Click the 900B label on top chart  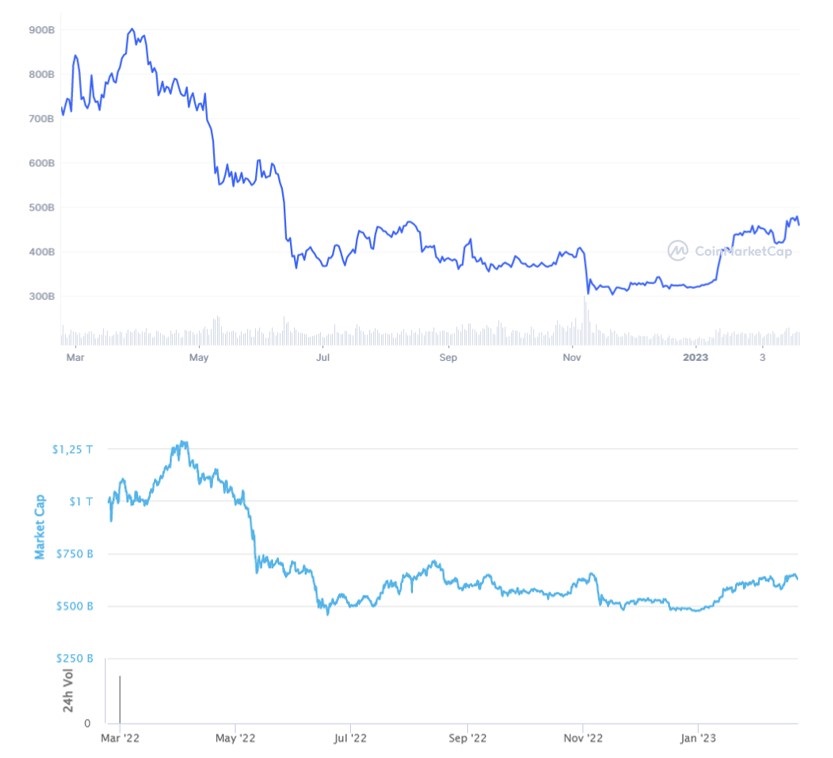click(42, 31)
